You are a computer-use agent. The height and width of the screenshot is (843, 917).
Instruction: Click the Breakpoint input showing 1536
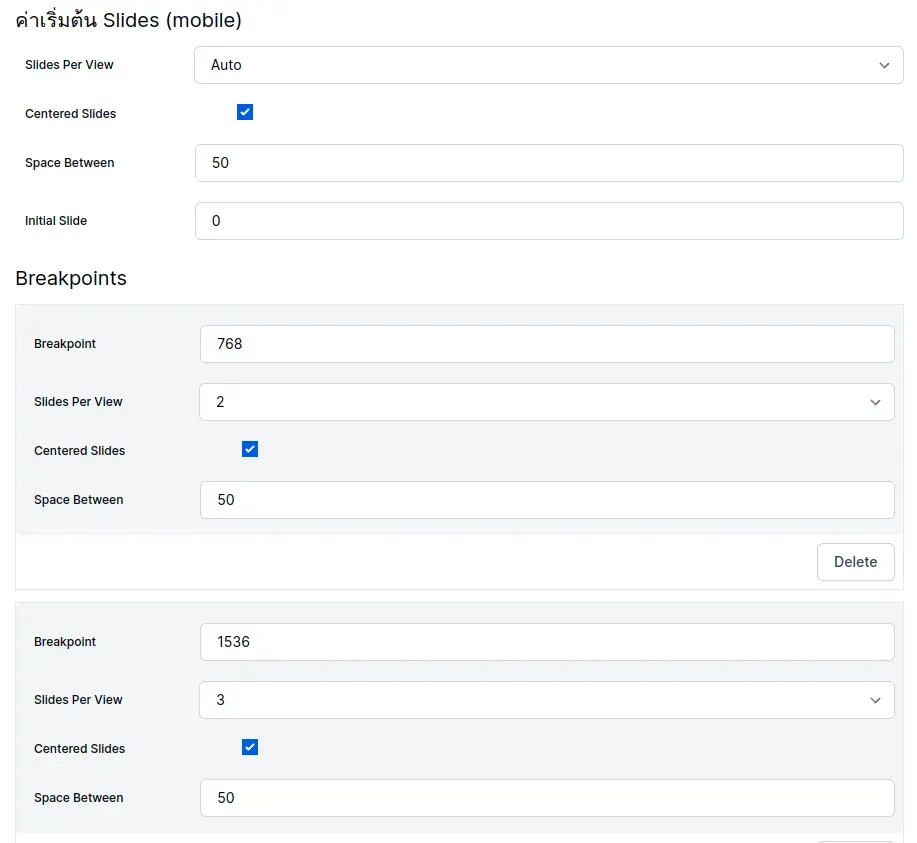click(548, 641)
